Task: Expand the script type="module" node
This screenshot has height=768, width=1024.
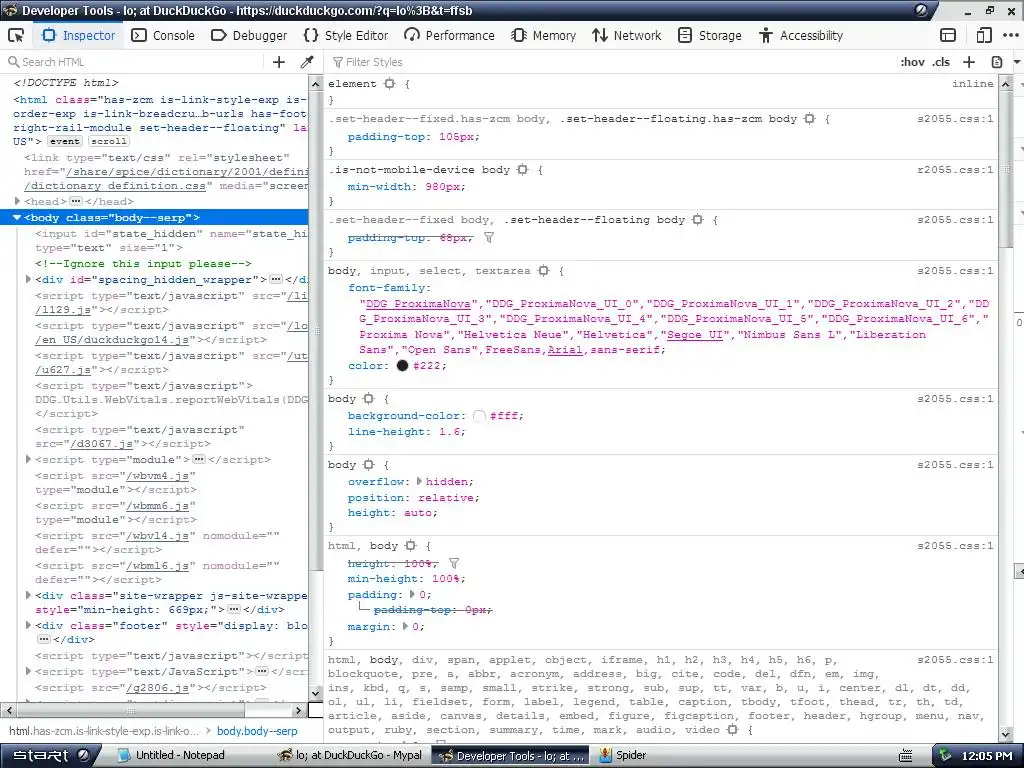Action: tap(28, 460)
